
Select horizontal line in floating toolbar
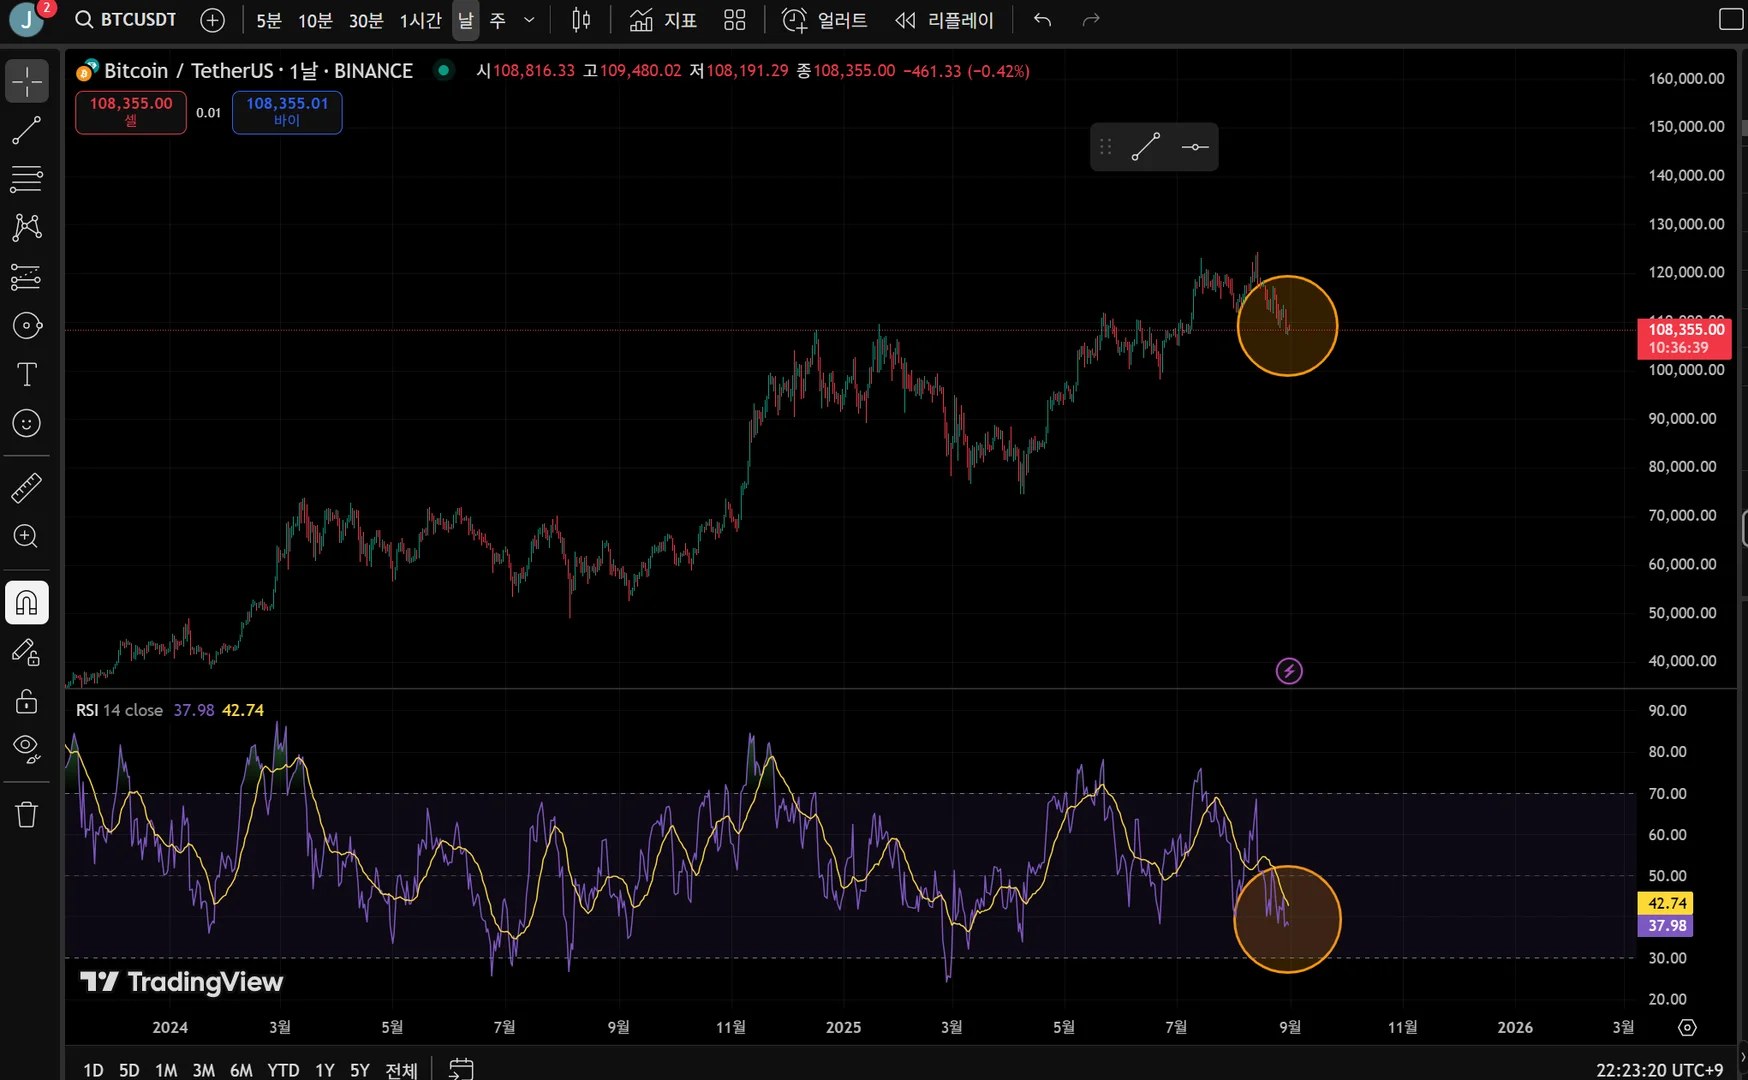pos(1194,147)
